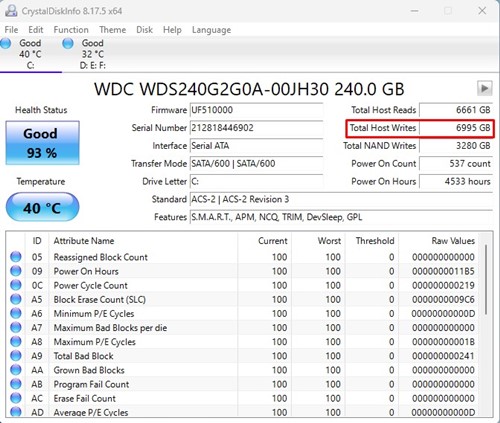Close the CrystalDiskInfo window
Screen dimensions: 500x423
click(482, 11)
